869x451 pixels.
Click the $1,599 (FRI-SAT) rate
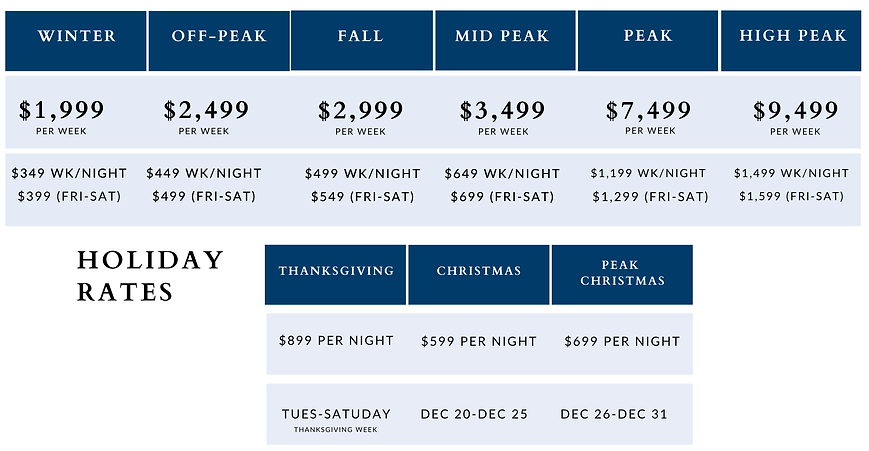click(x=791, y=196)
